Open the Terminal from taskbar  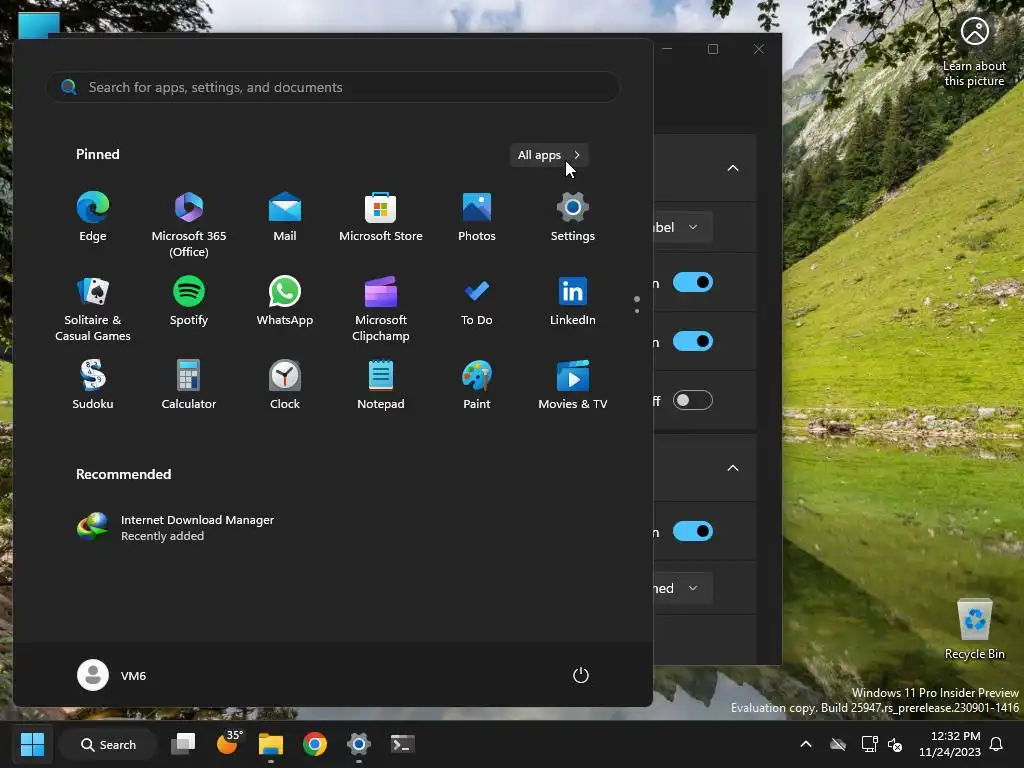click(x=402, y=744)
